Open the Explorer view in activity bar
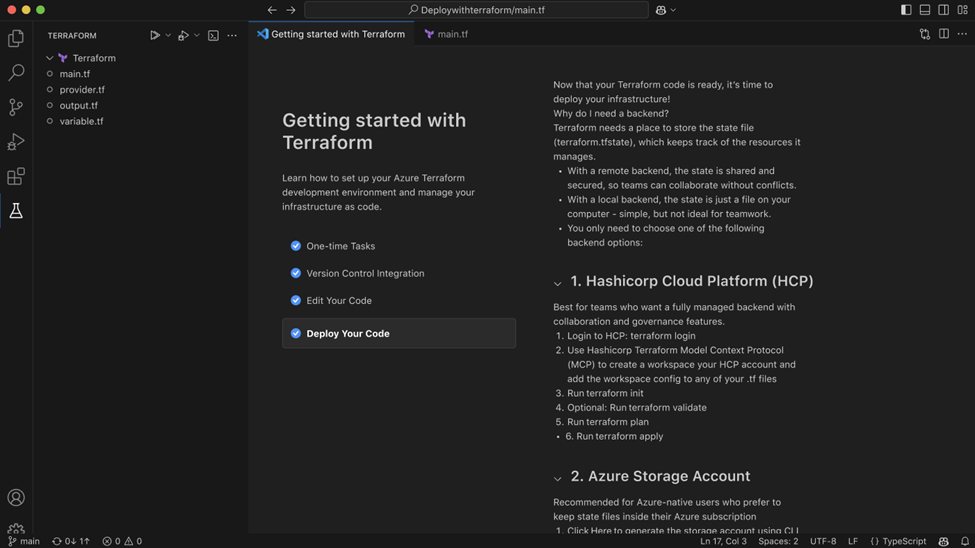Screen dimensions: 975x548 (16, 39)
